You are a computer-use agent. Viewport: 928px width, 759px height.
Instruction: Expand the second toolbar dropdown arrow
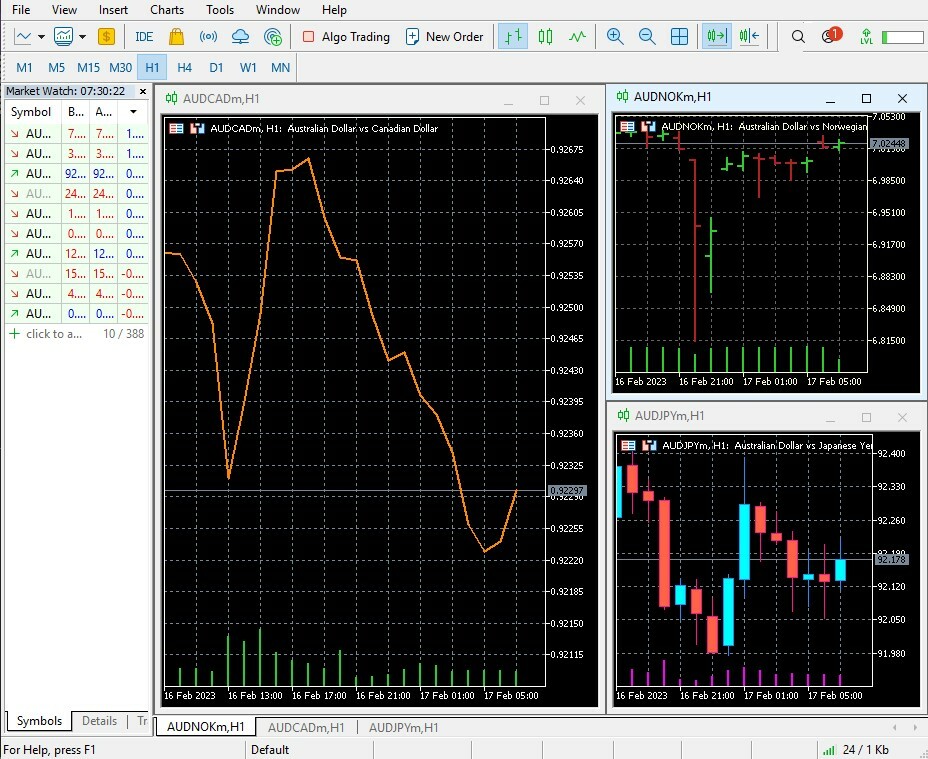click(82, 37)
